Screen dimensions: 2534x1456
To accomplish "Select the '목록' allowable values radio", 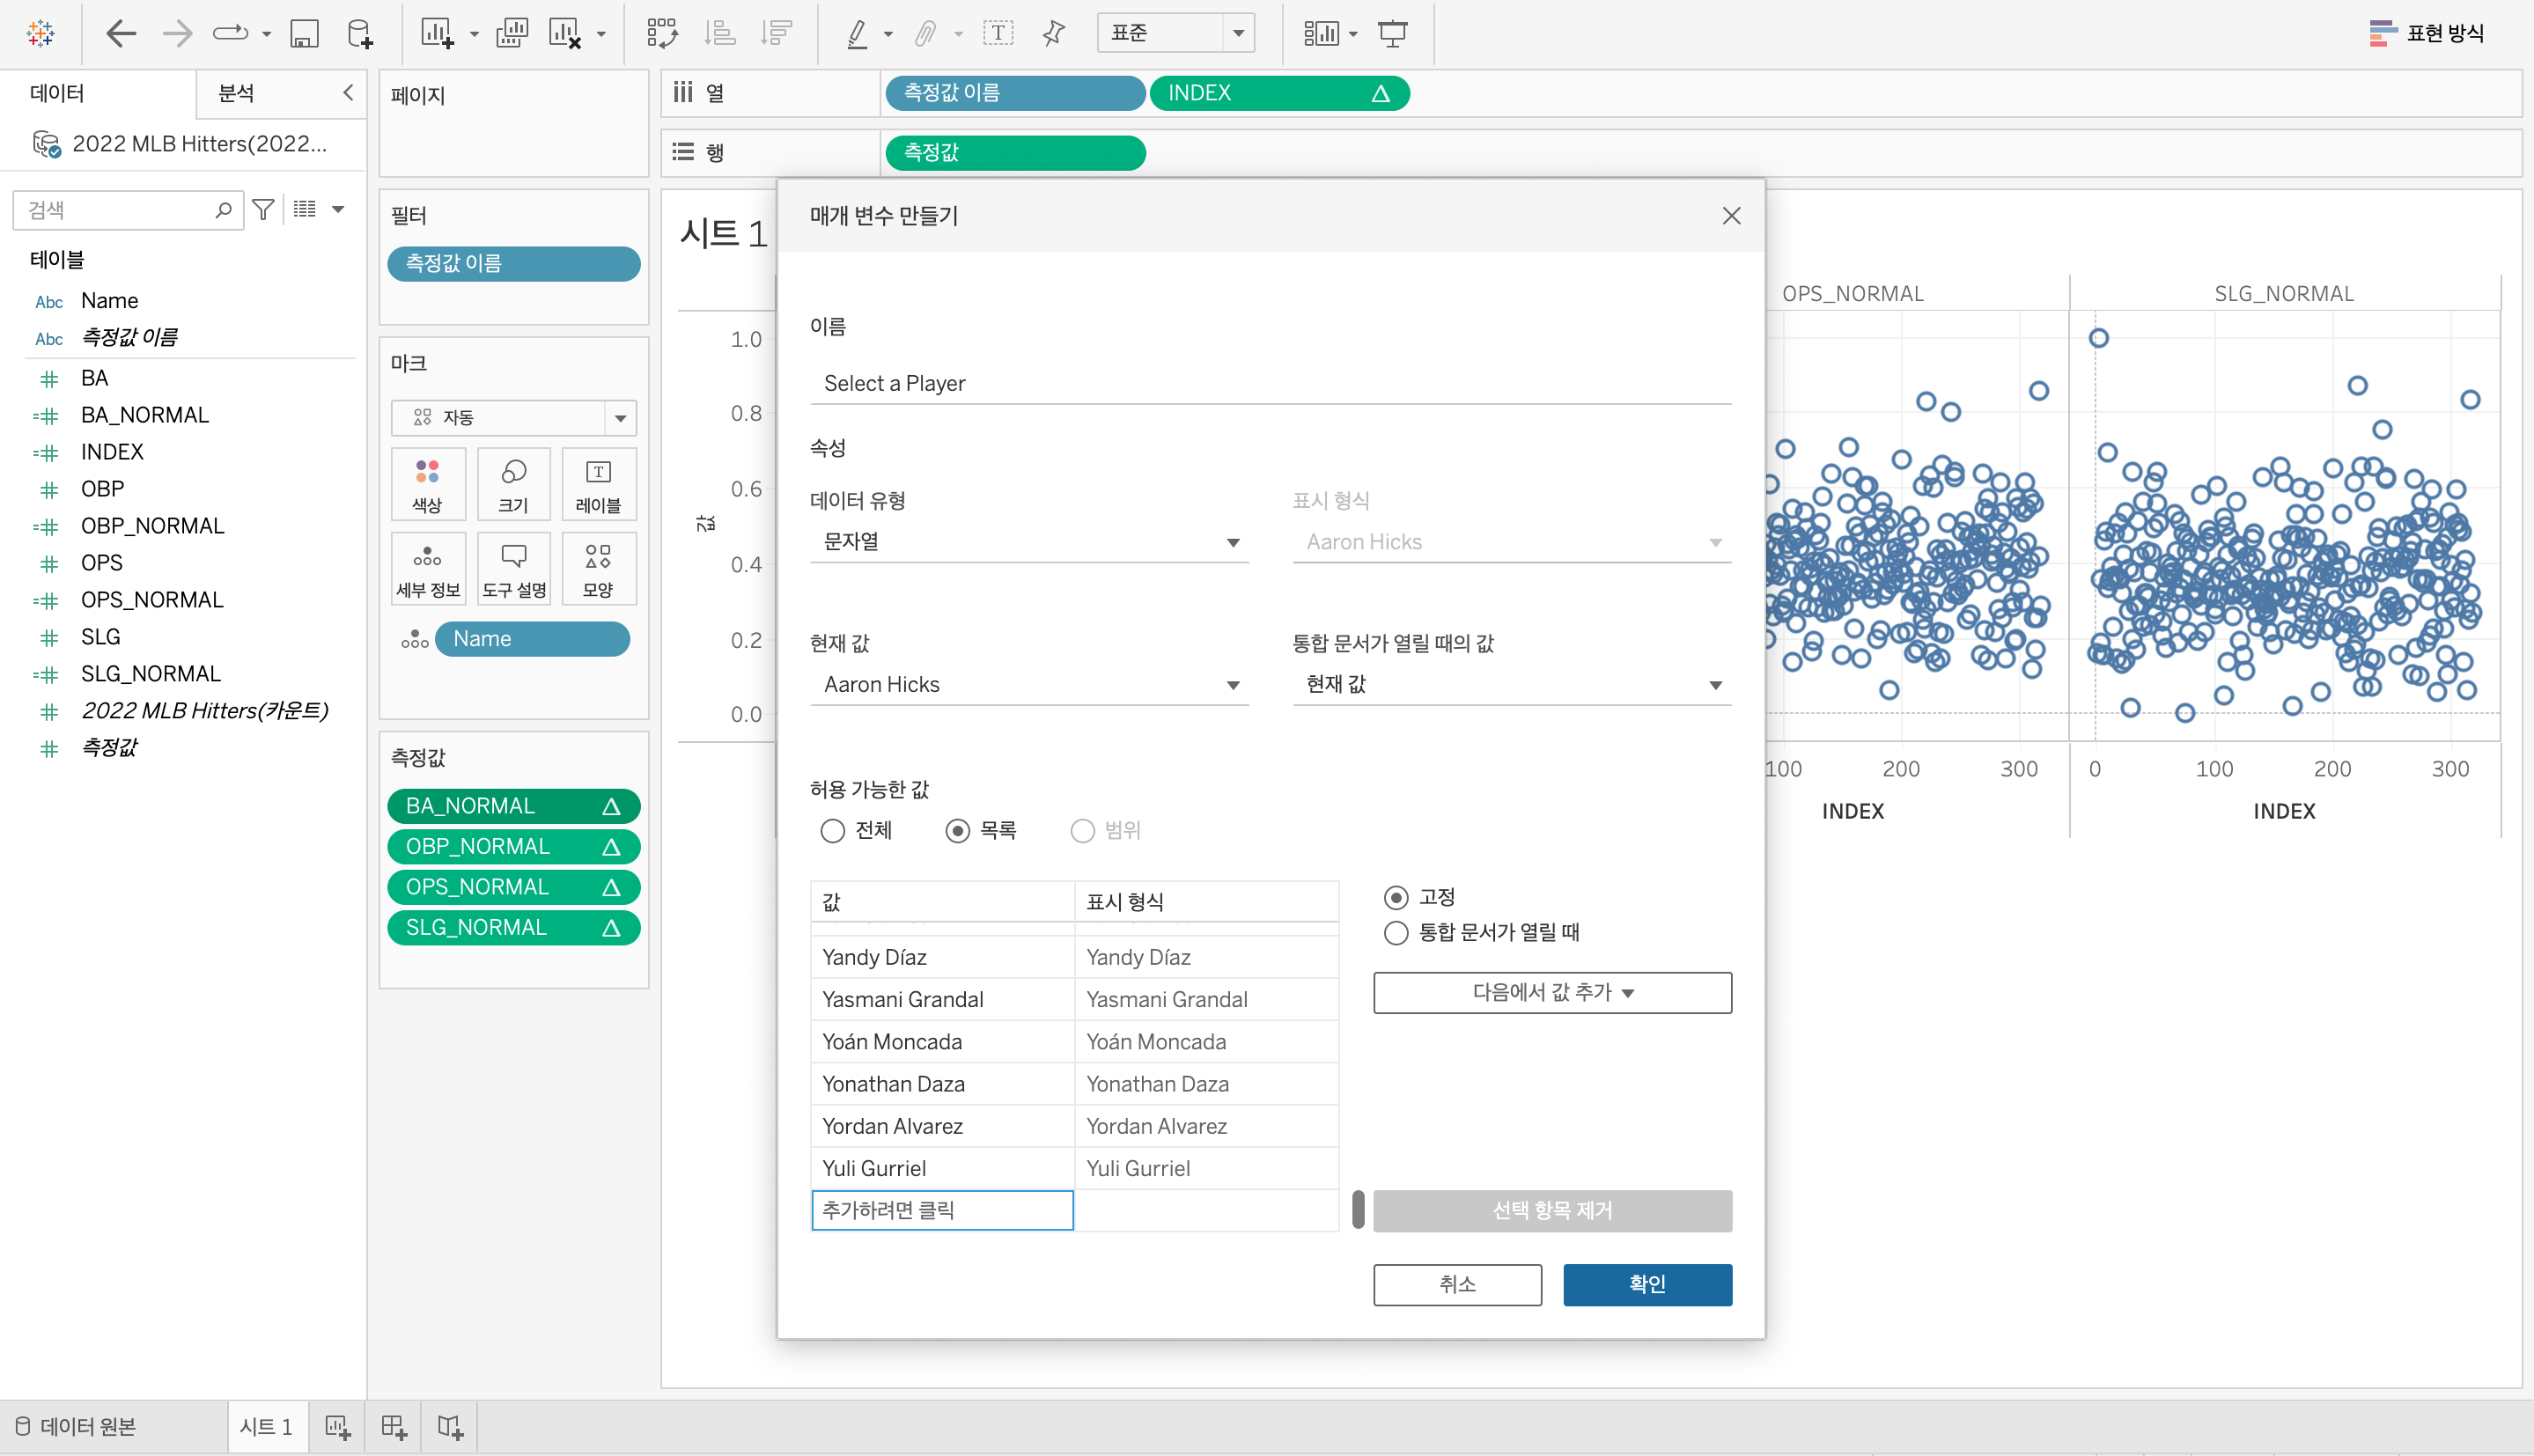I will (957, 831).
